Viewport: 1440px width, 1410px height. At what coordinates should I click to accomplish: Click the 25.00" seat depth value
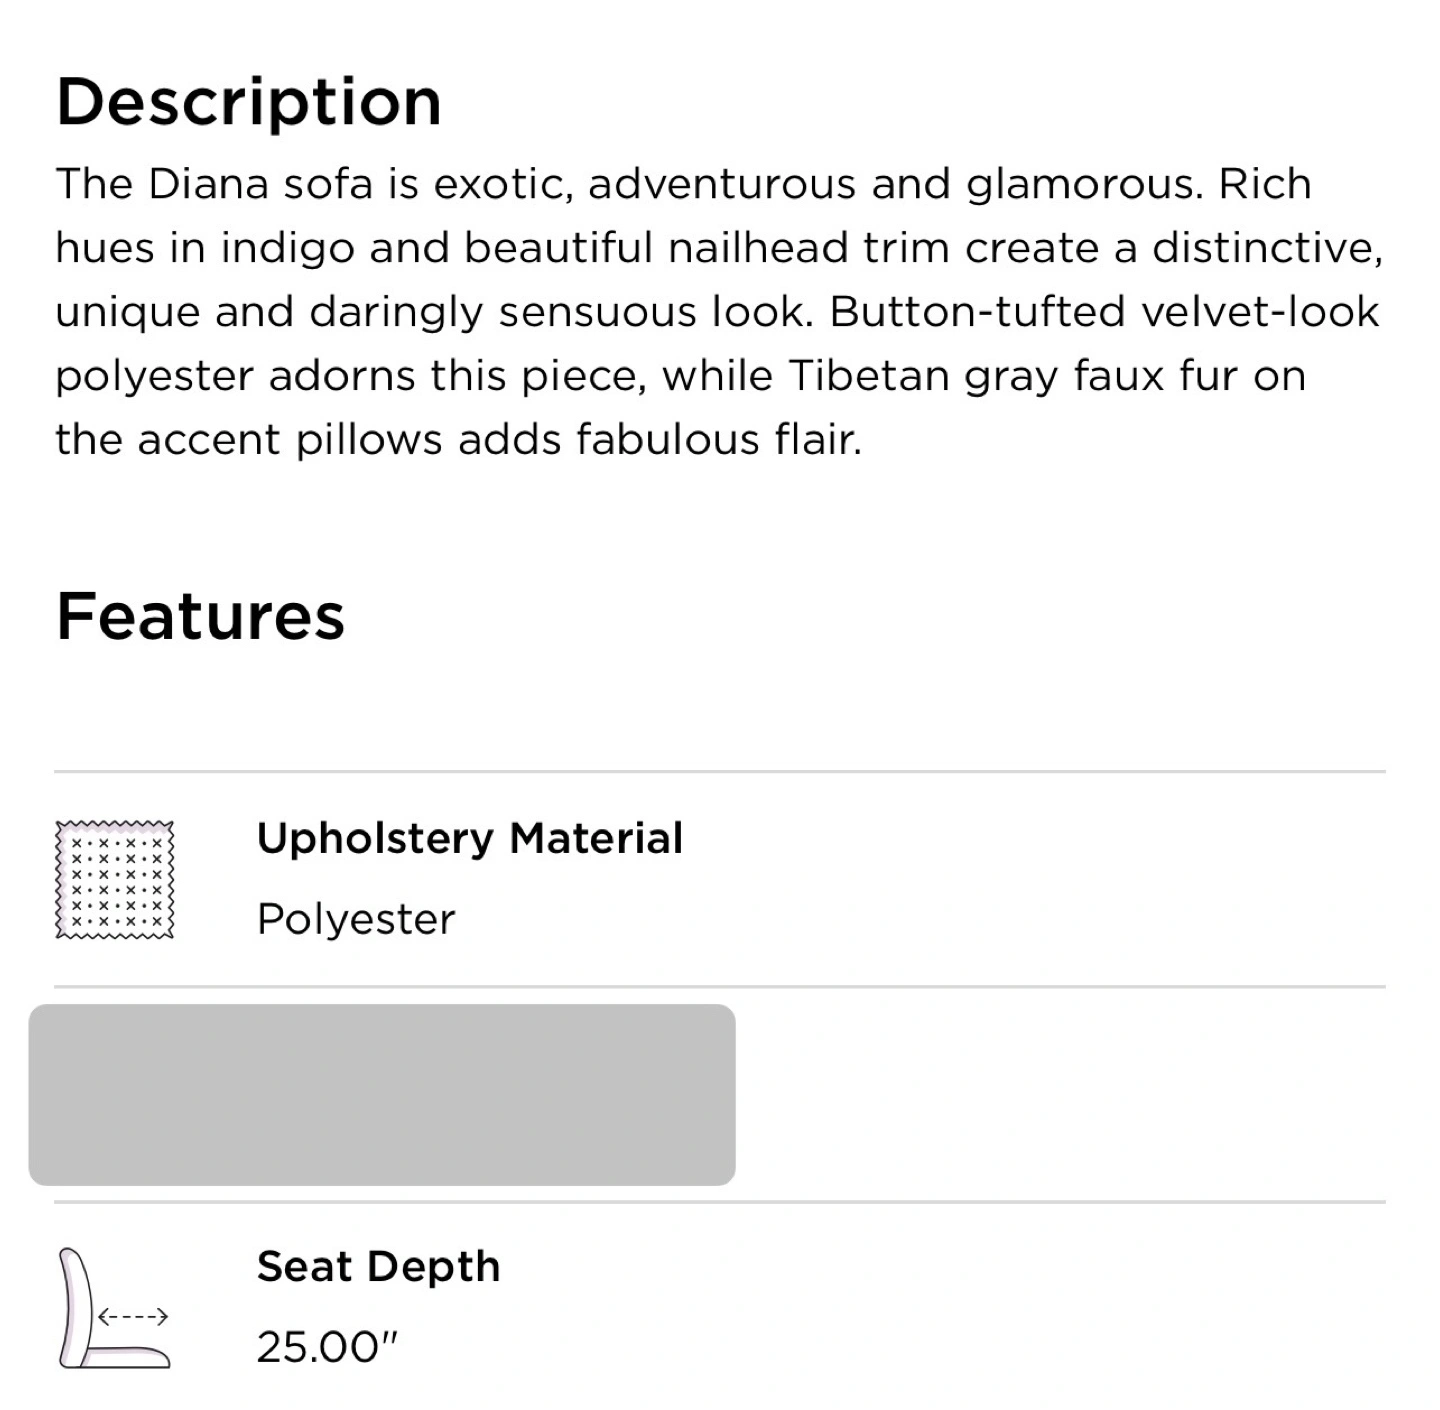click(327, 1347)
